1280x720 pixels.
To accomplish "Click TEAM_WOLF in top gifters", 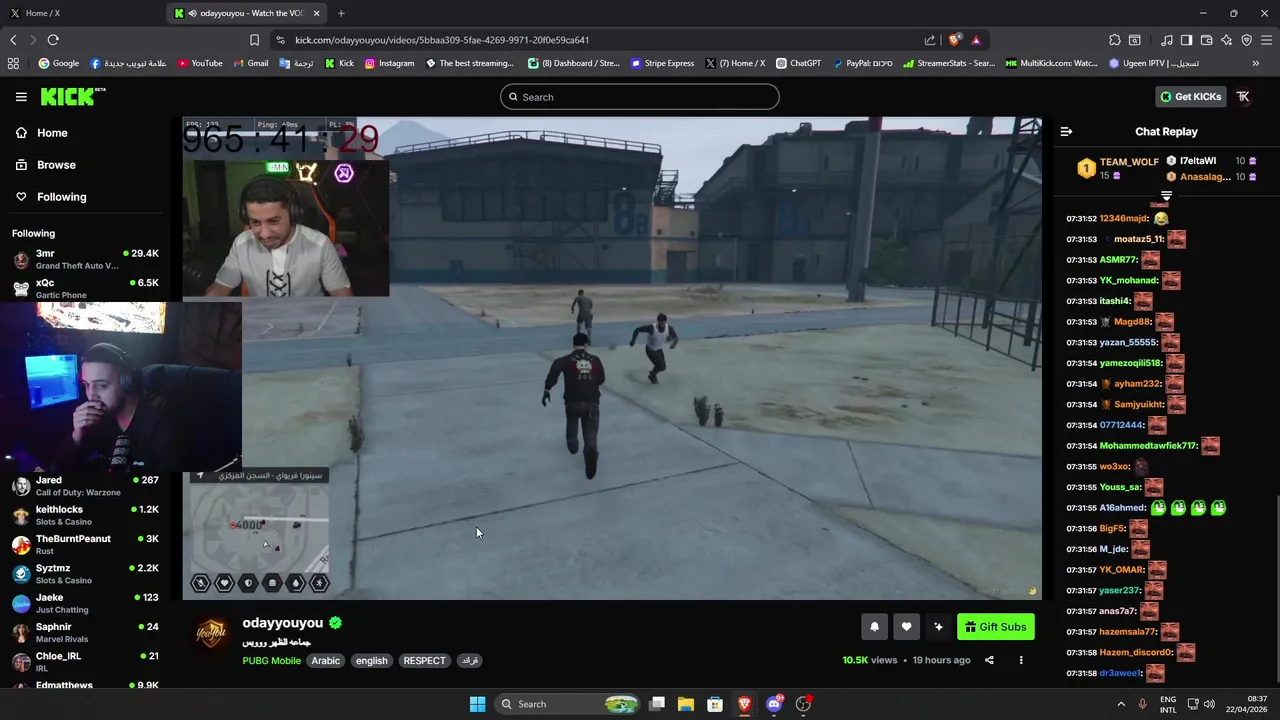I will pyautogui.click(x=1129, y=162).
